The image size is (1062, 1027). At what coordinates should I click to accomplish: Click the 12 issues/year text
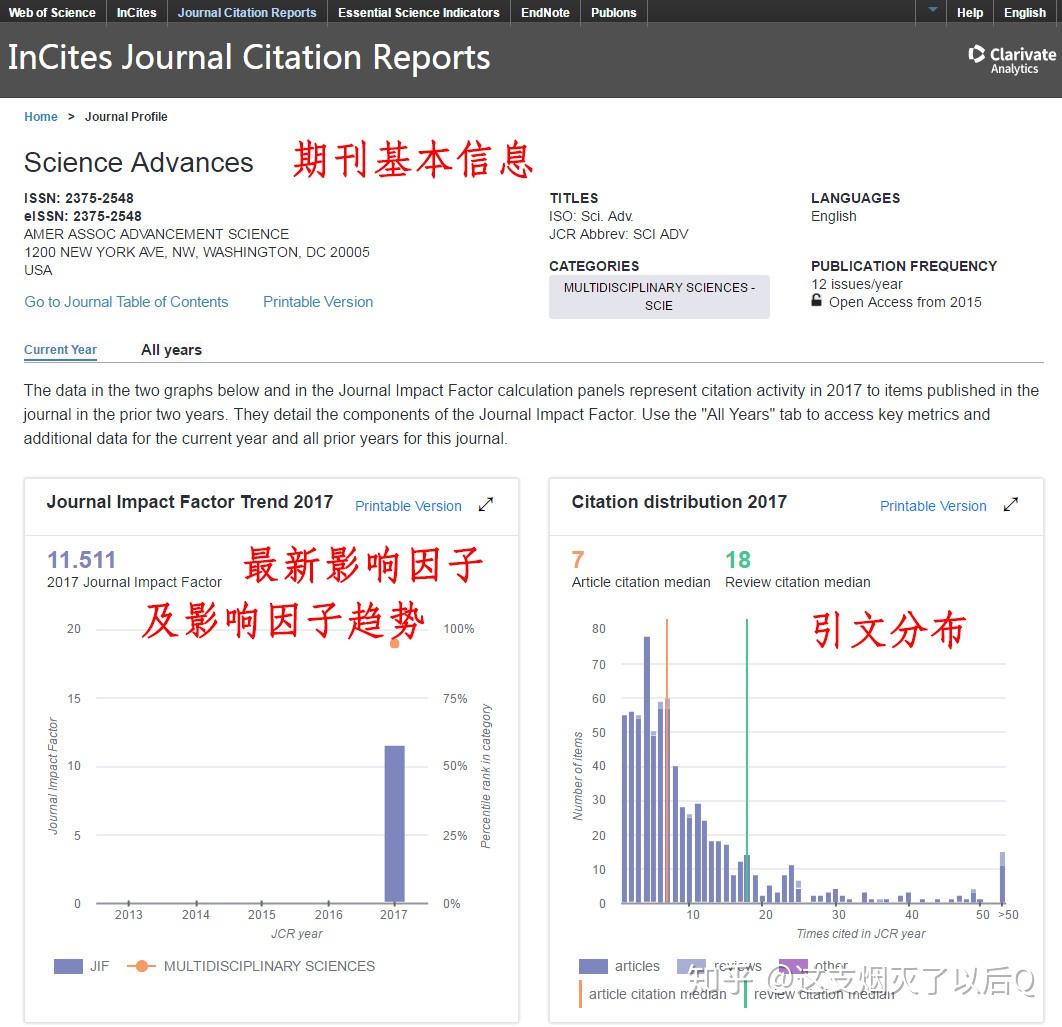857,284
